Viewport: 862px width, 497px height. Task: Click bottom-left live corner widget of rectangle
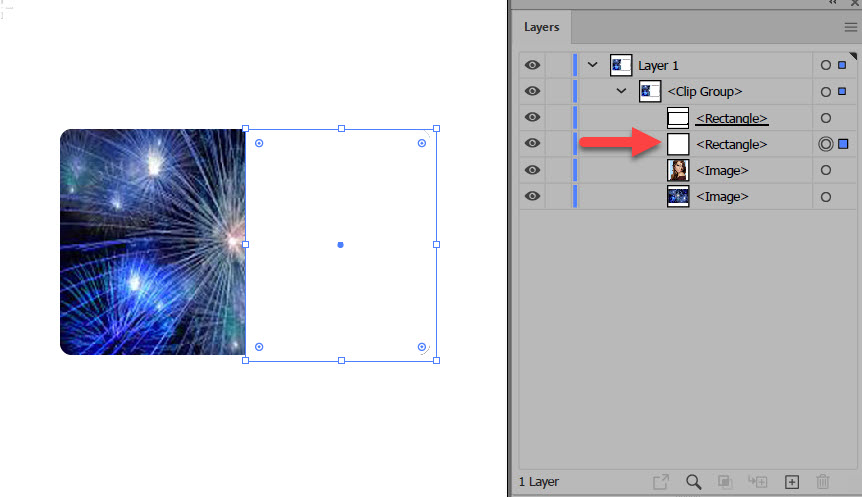(259, 347)
